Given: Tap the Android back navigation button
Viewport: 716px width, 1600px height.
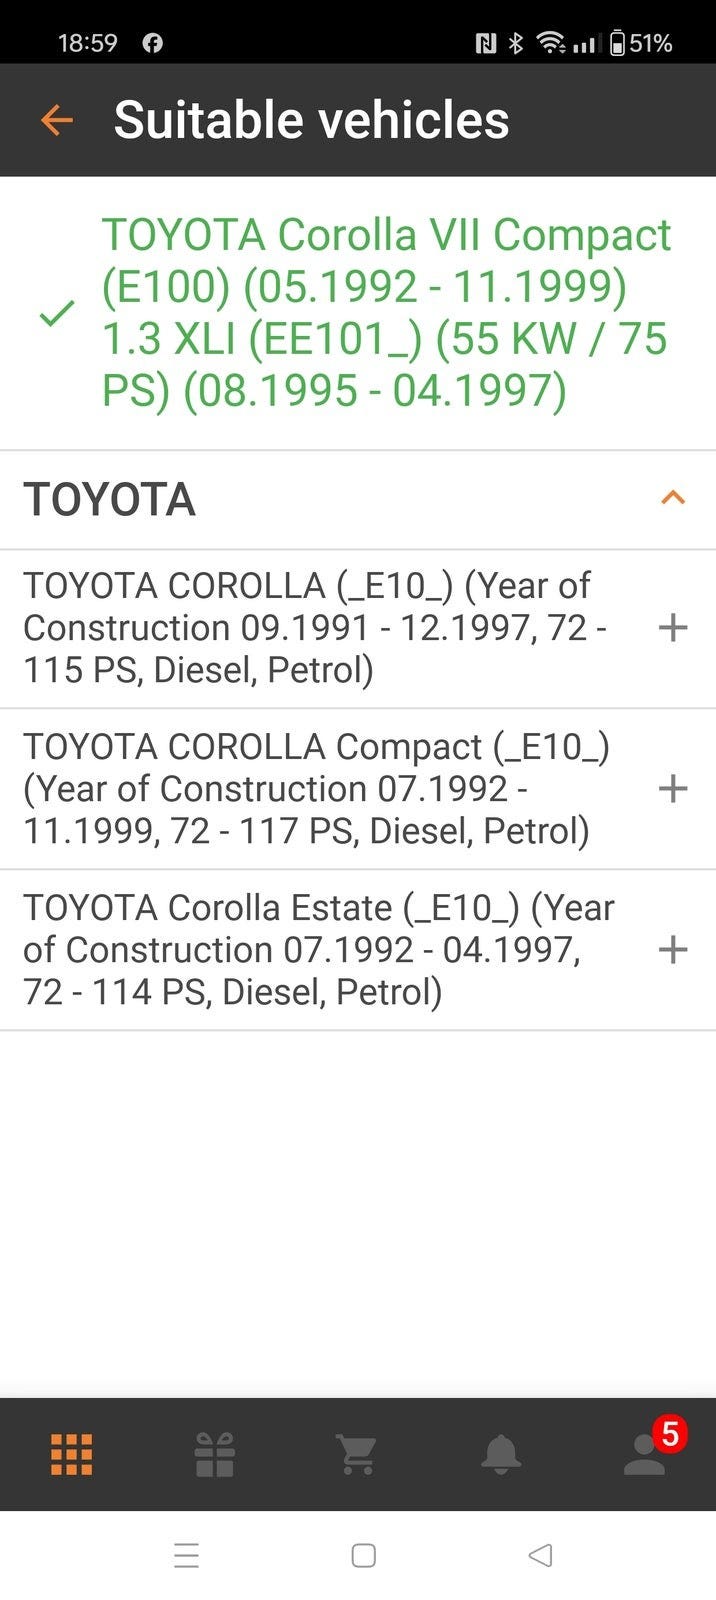Looking at the screenshot, I should point(540,1555).
